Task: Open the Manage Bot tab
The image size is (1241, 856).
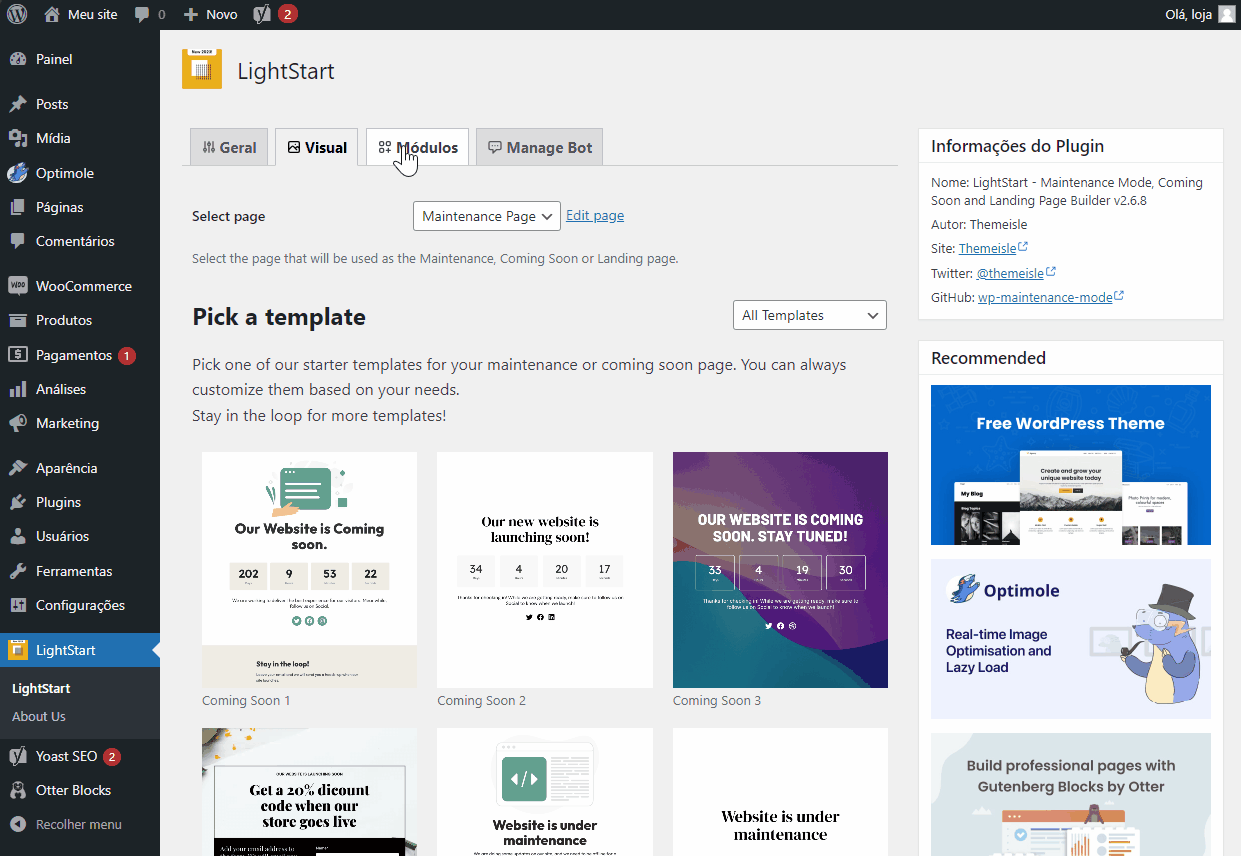Action: (x=539, y=147)
